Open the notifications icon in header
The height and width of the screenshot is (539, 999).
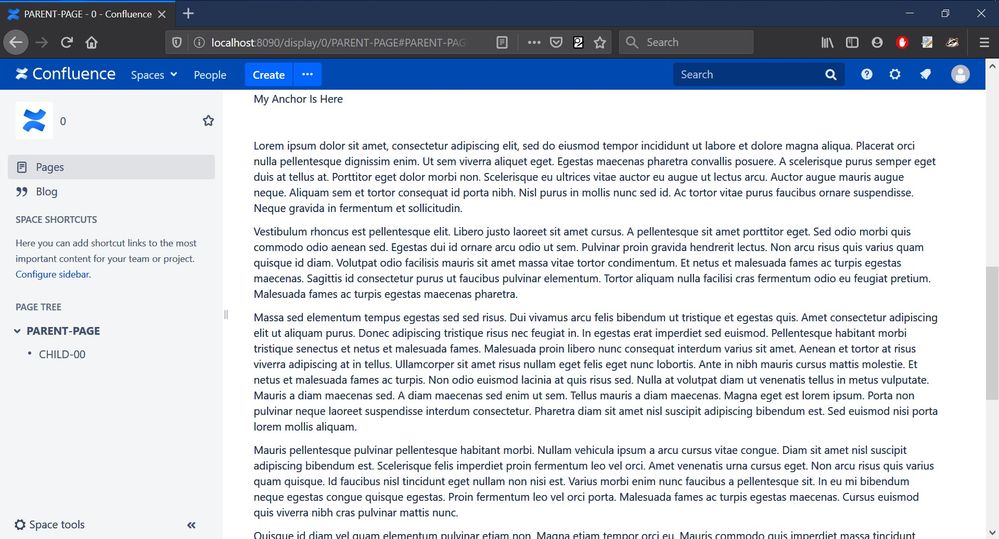(925, 75)
